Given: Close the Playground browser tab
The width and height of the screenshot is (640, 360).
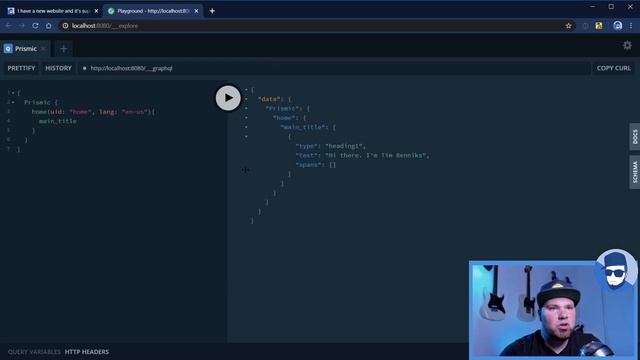Looking at the screenshot, I should click(x=196, y=11).
